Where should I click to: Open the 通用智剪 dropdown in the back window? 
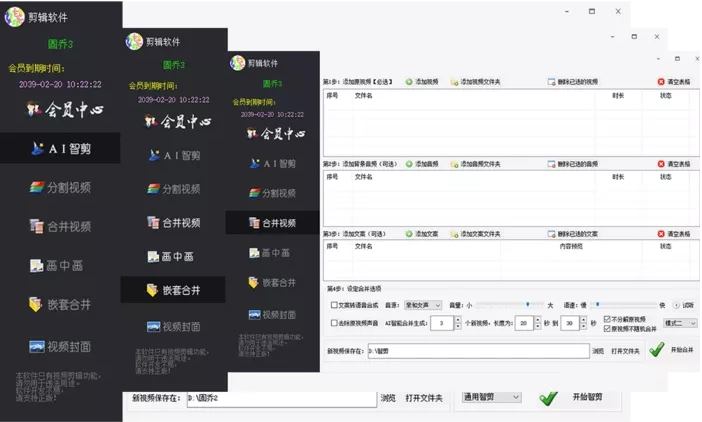coord(492,397)
